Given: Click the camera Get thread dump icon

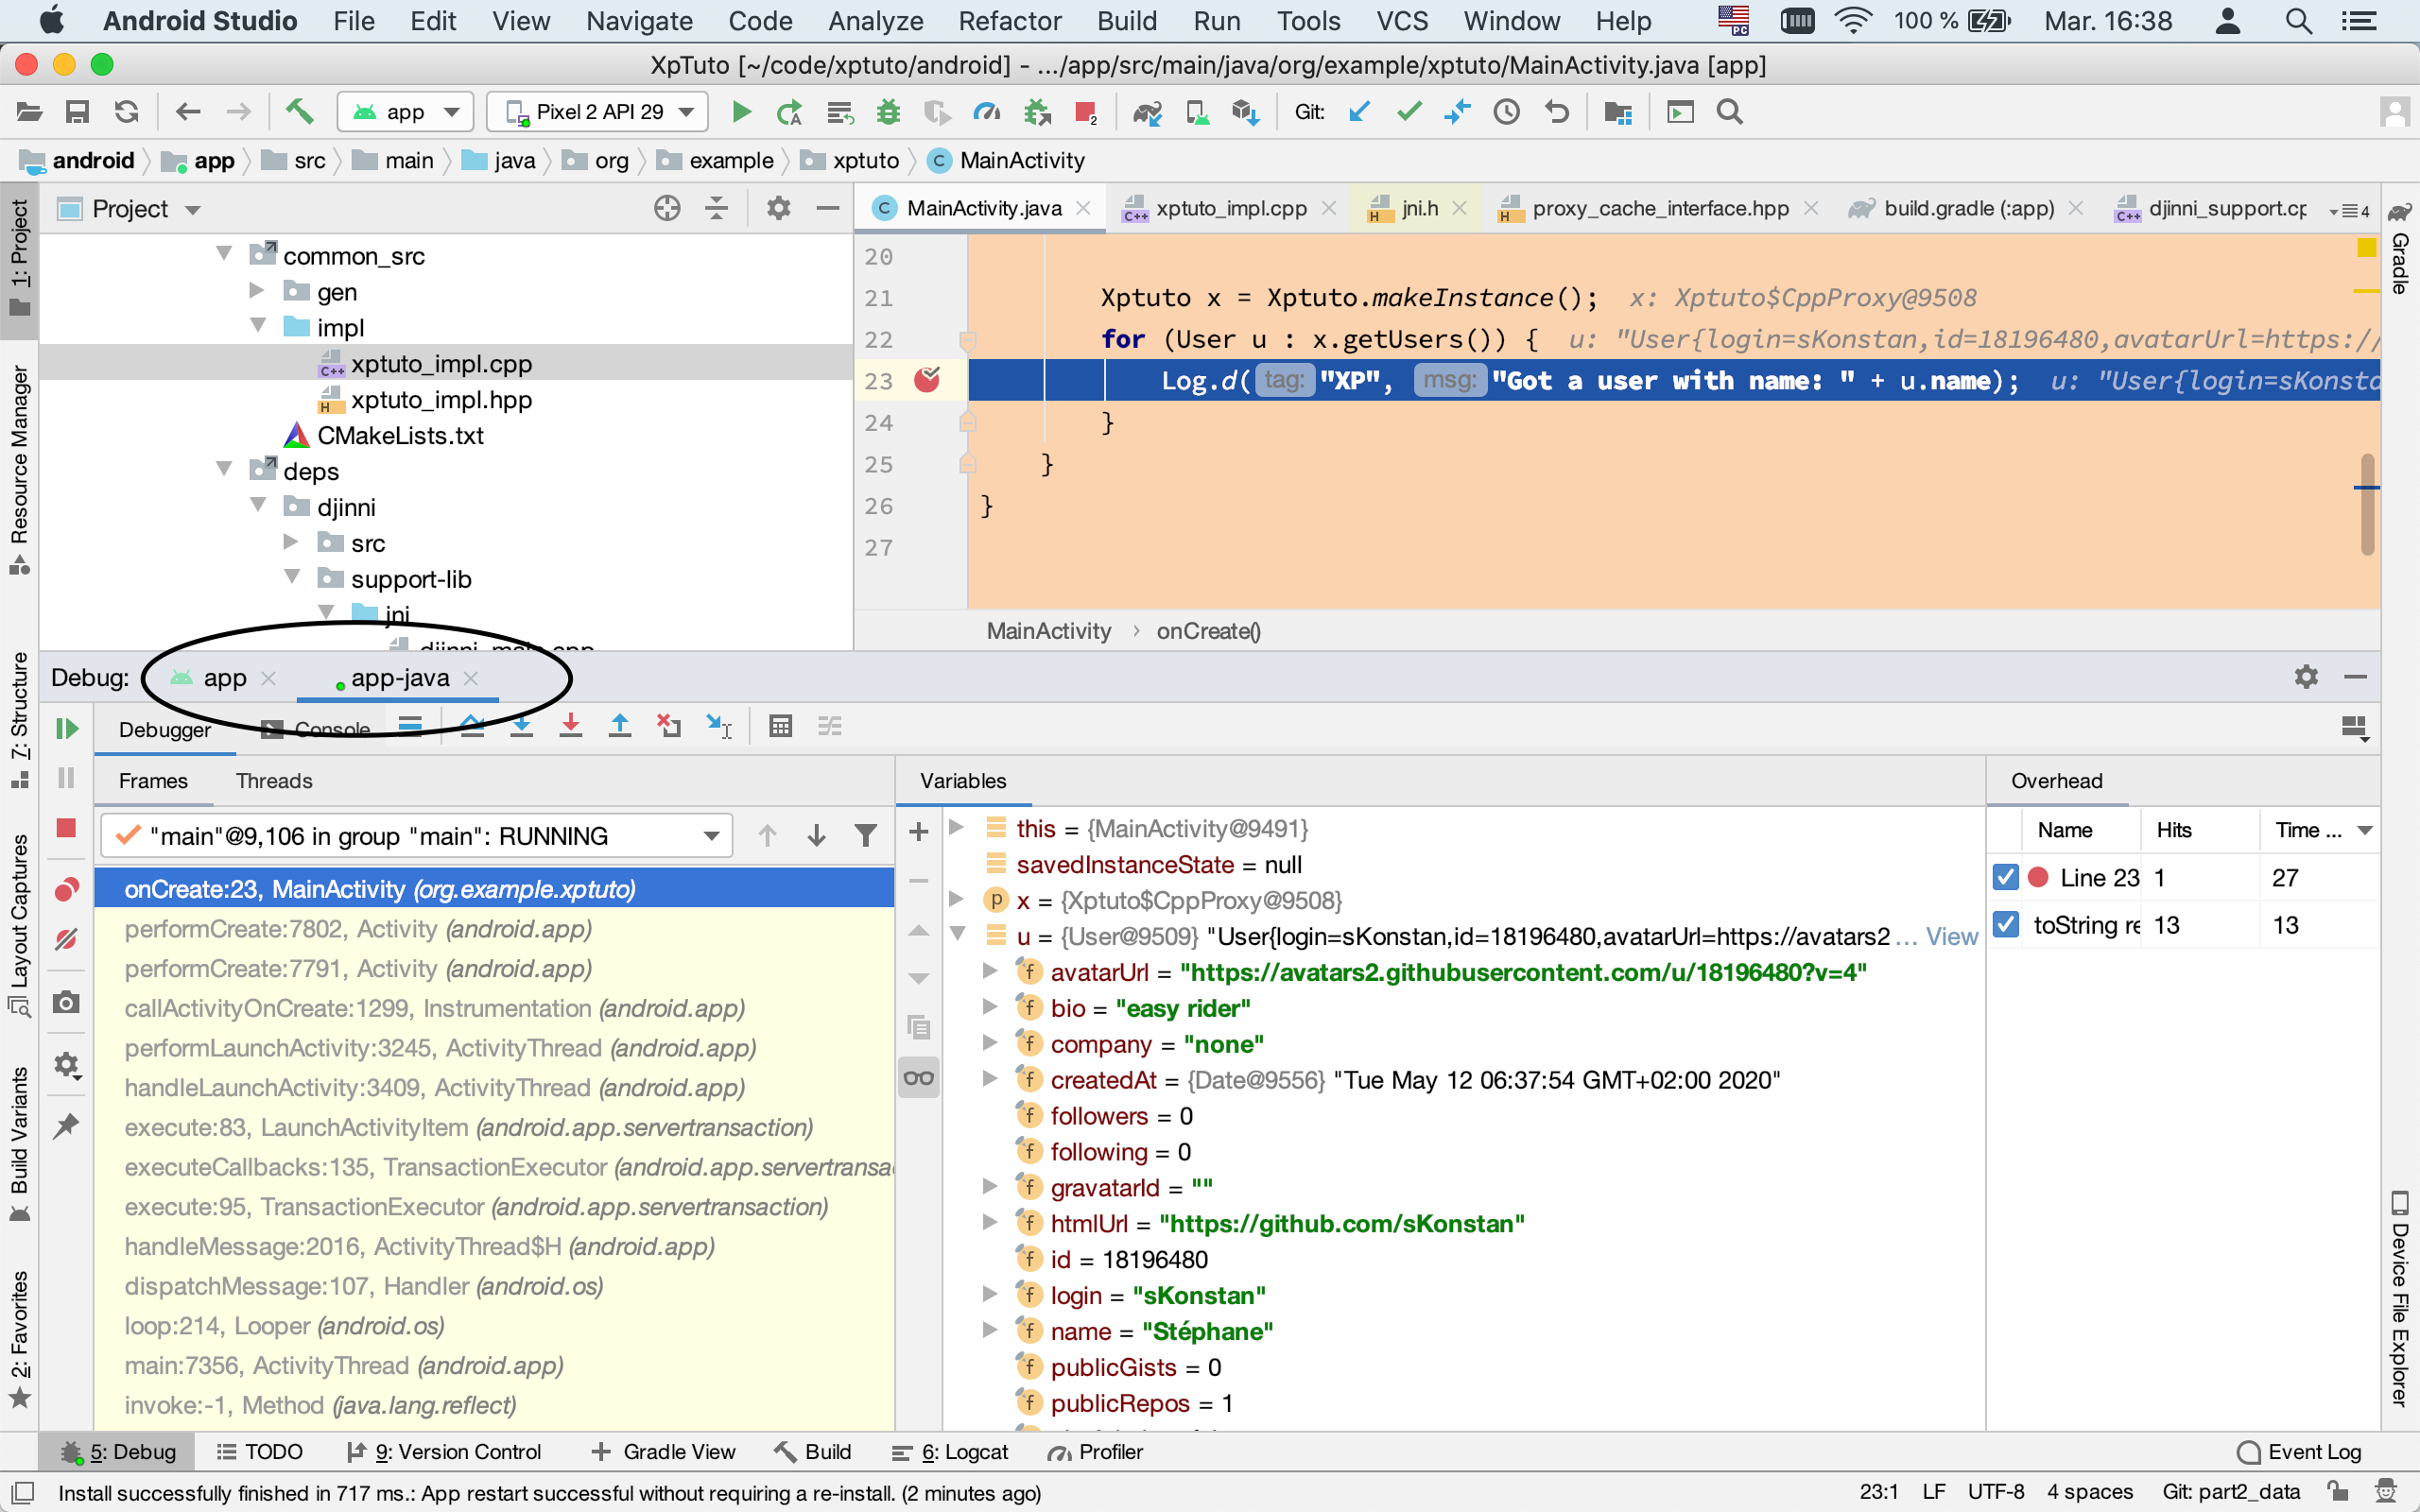Looking at the screenshot, I should (x=67, y=1002).
